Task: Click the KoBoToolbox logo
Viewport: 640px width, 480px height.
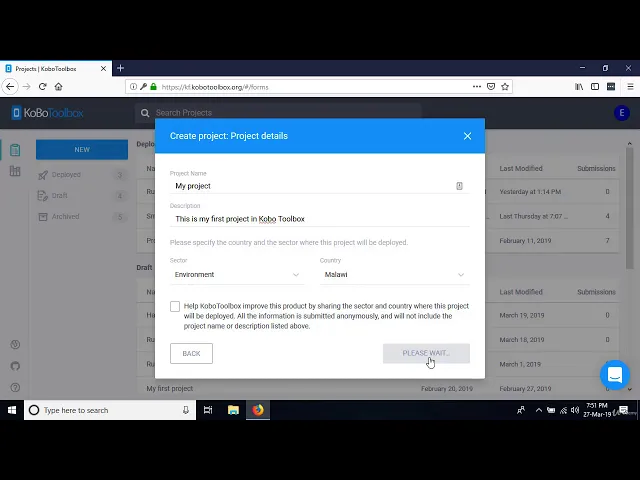Action: point(47,113)
